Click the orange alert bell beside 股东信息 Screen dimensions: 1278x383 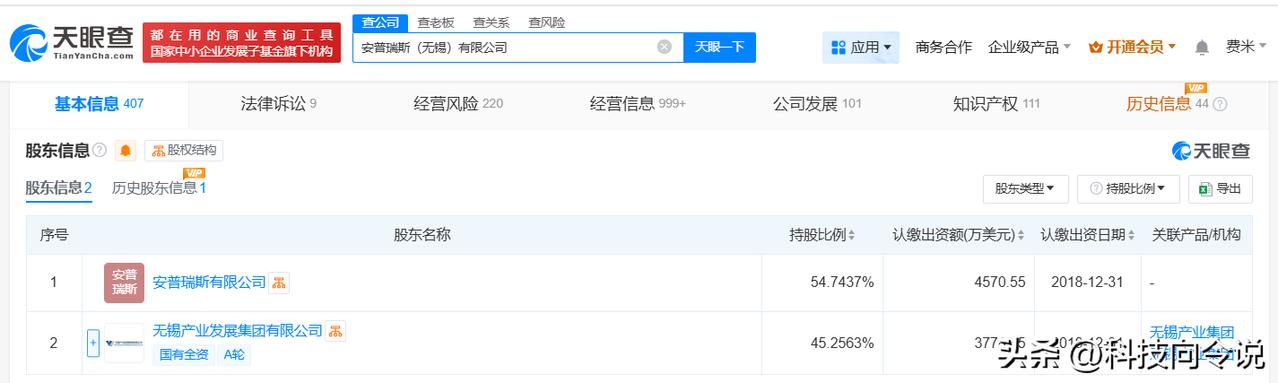point(126,151)
